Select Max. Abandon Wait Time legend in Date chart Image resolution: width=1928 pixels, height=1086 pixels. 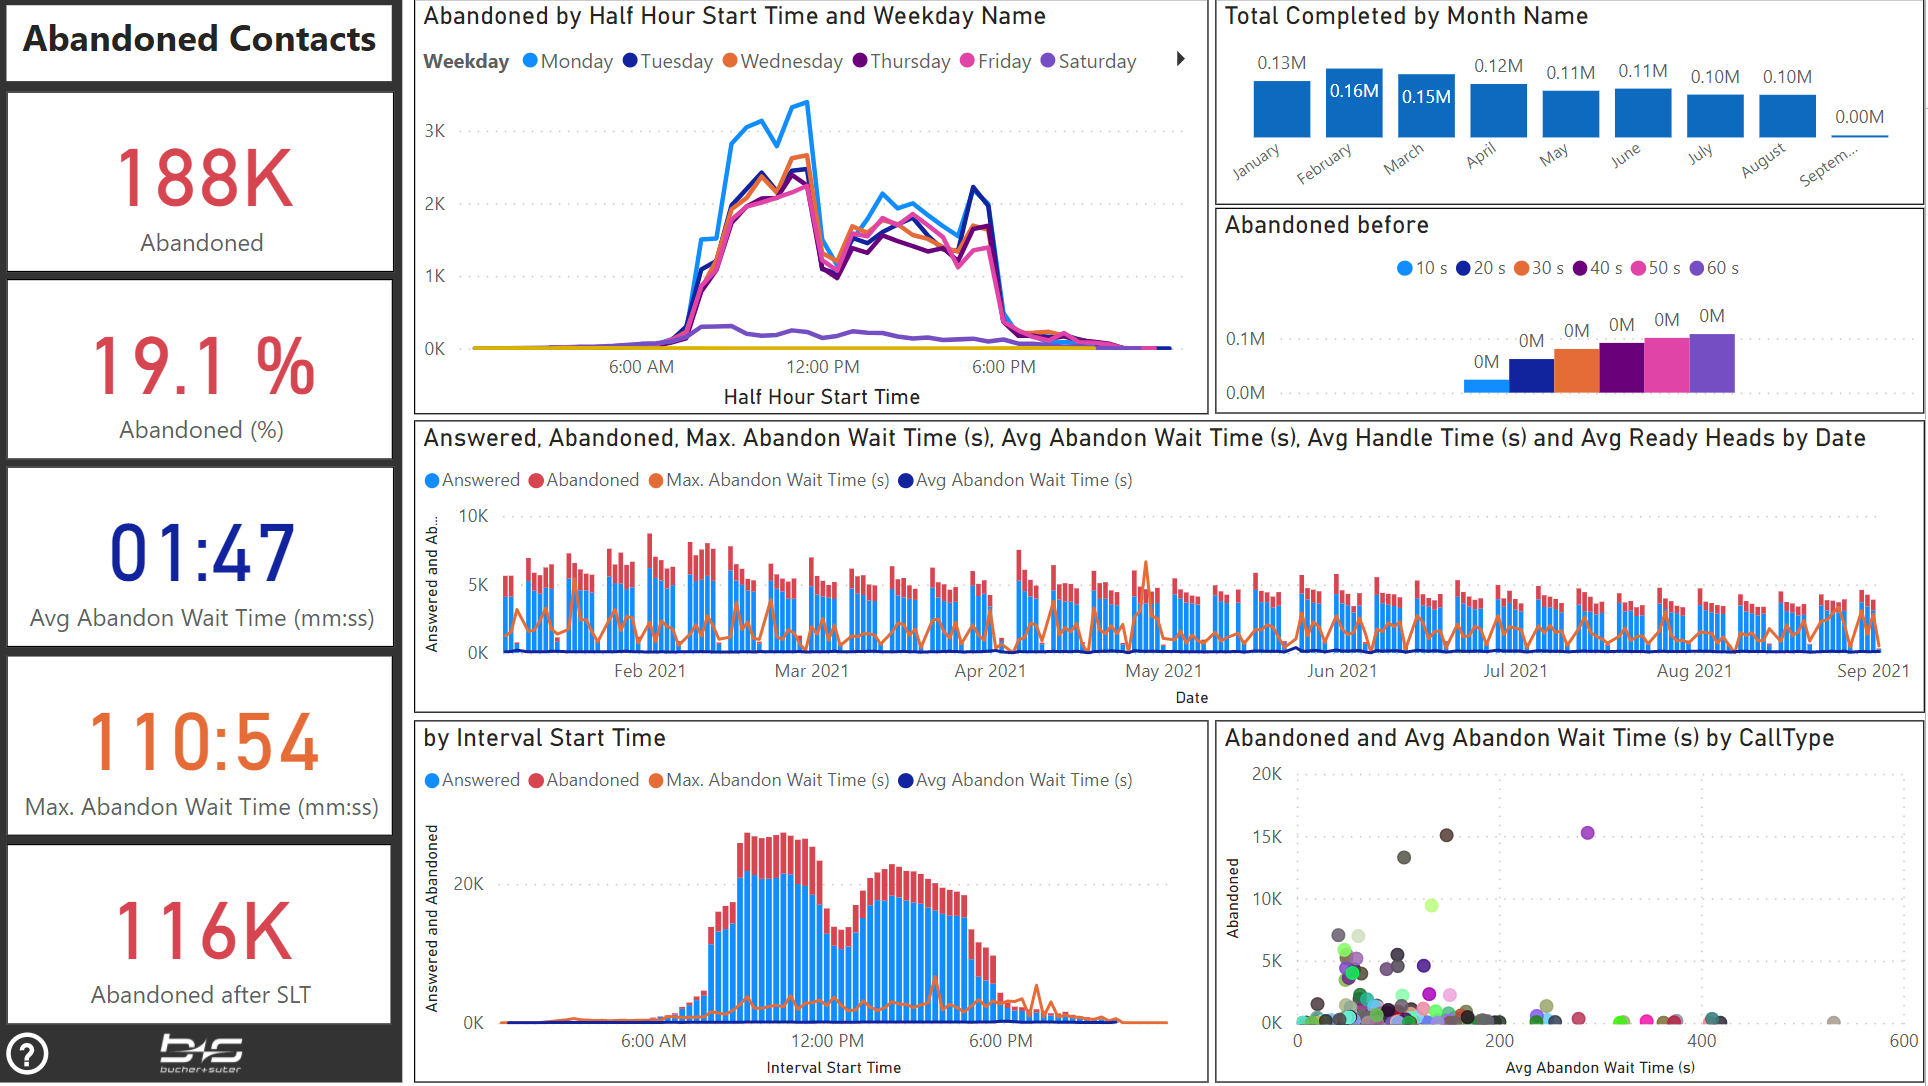pos(769,480)
